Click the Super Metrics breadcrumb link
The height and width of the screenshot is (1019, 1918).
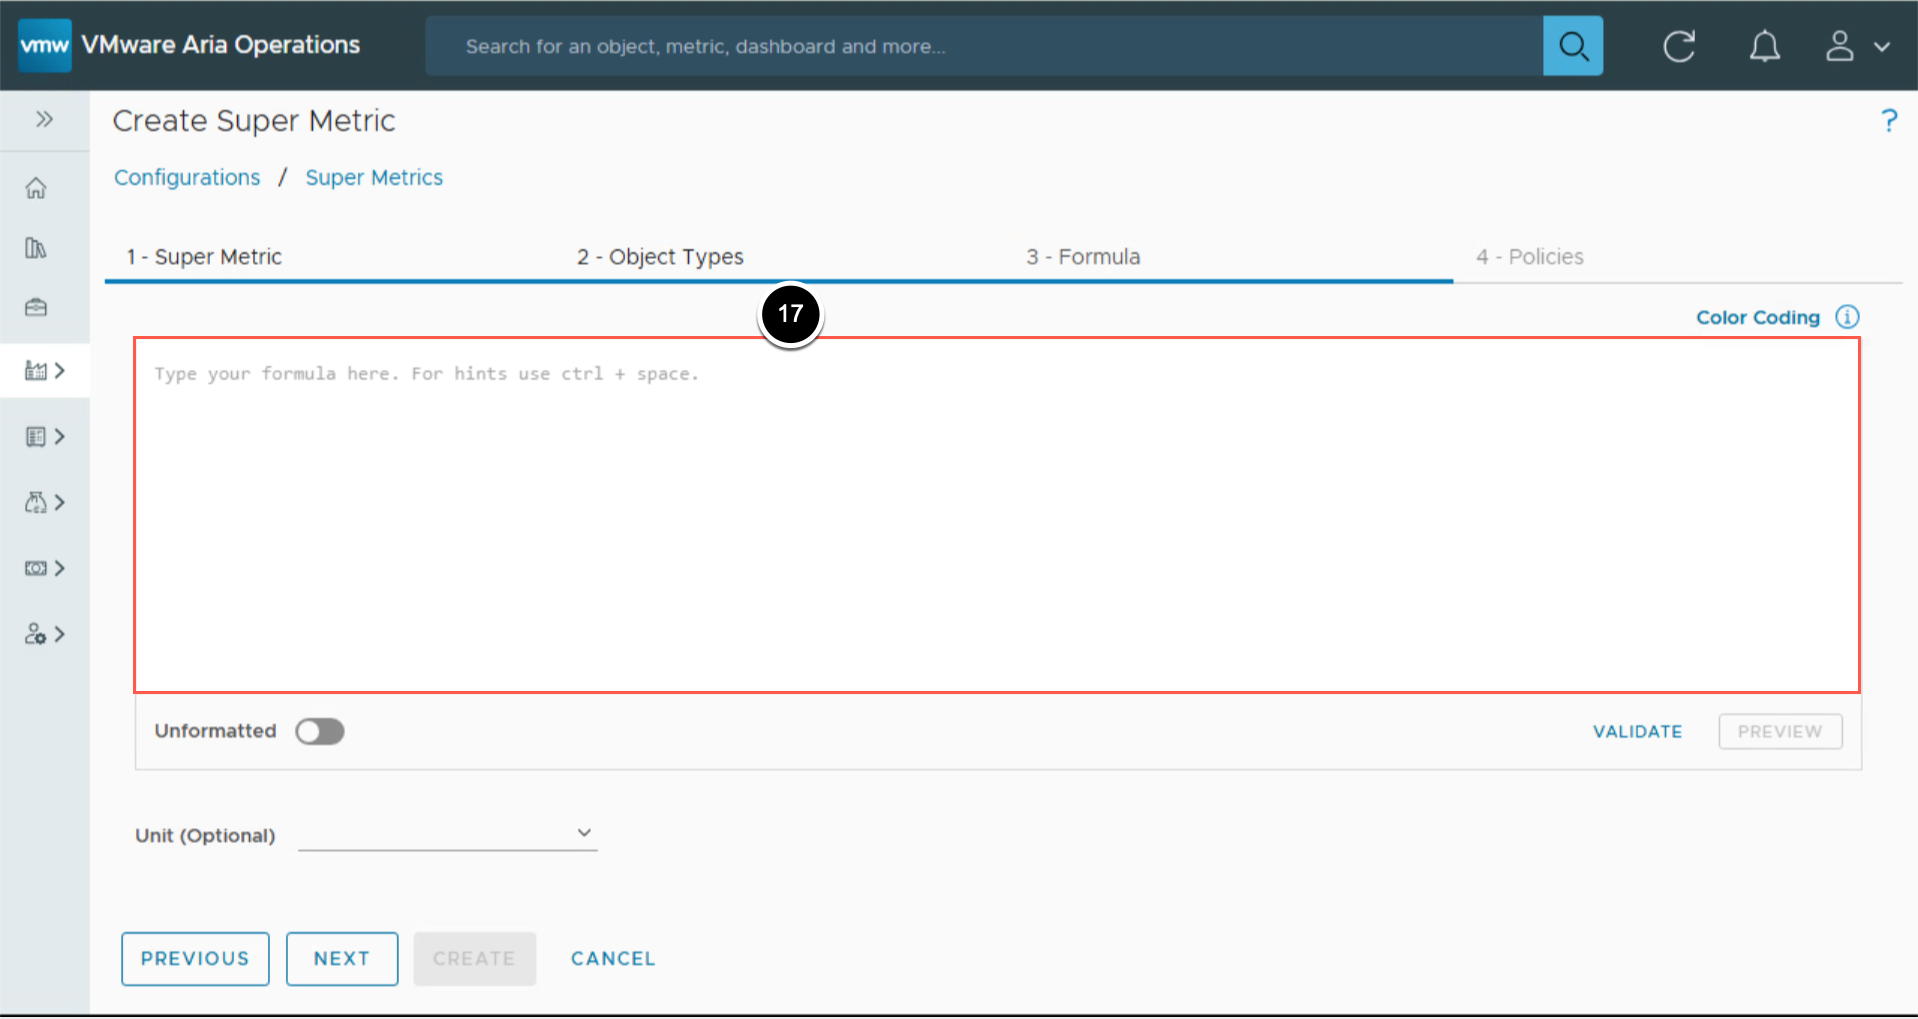click(374, 177)
